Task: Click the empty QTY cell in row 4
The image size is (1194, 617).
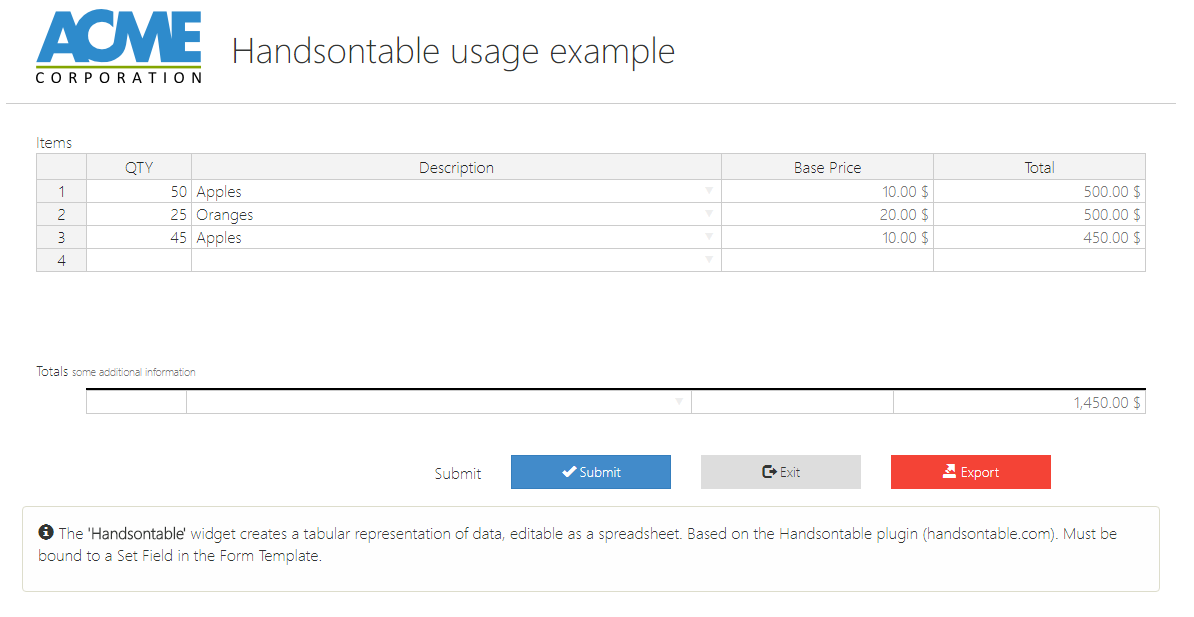Action: tap(139, 261)
